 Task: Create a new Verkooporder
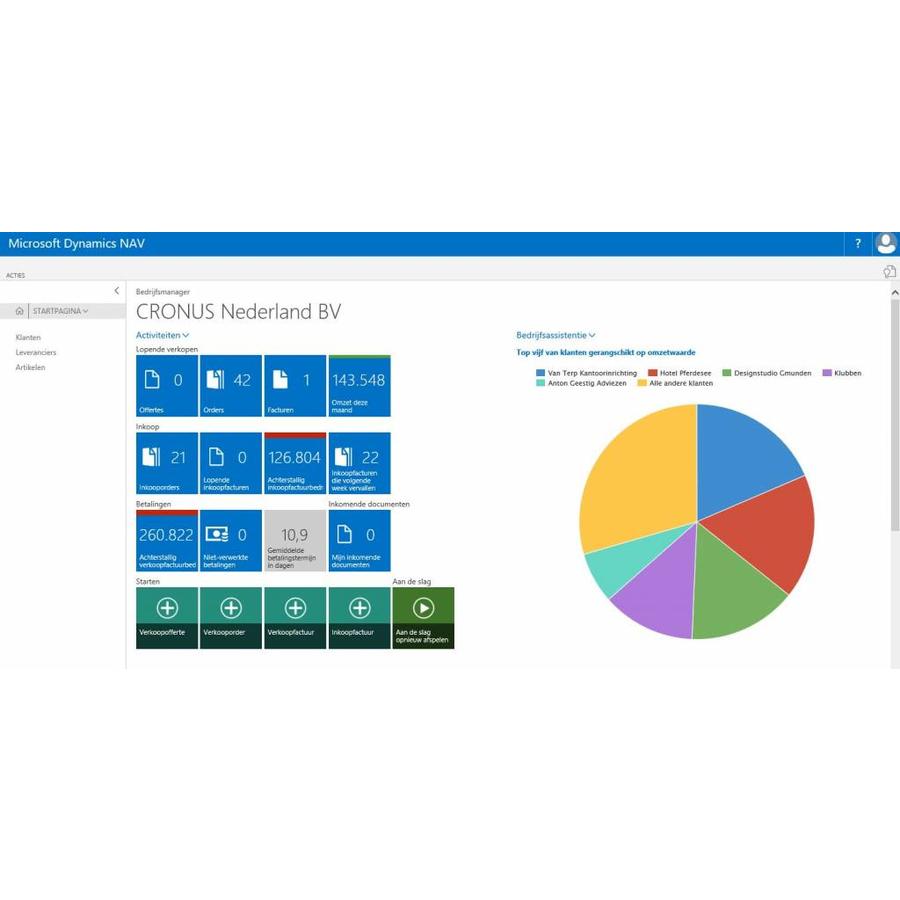(231, 618)
